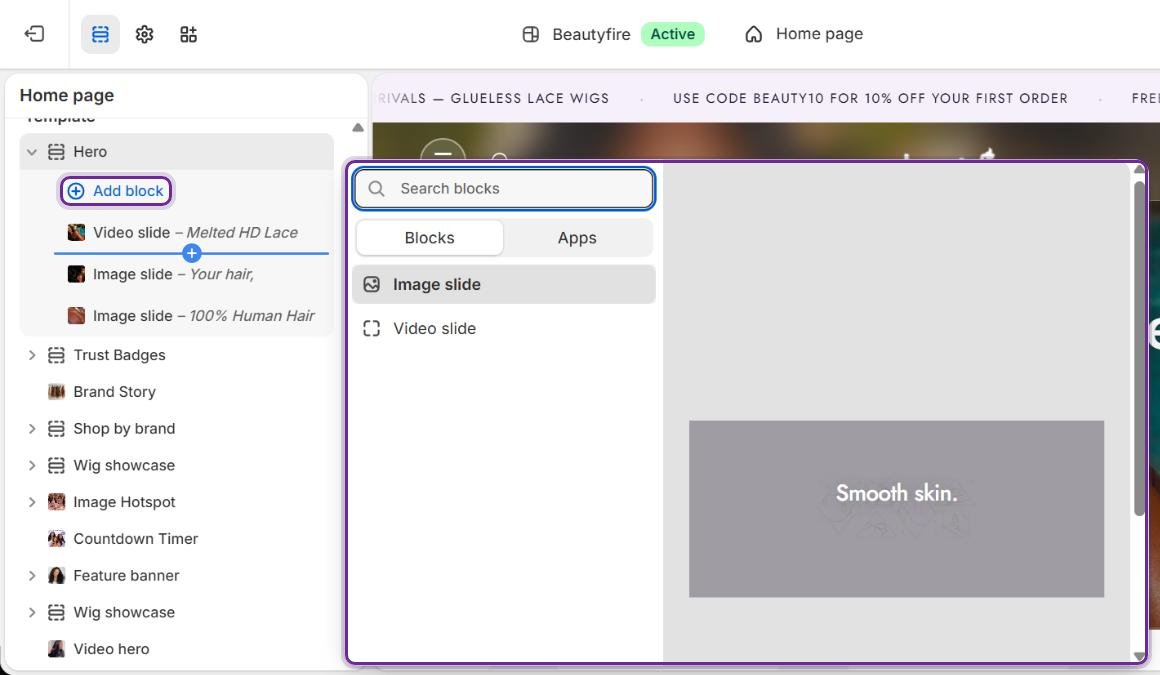
Task: Click the Video slide frame icon
Action: (x=371, y=329)
